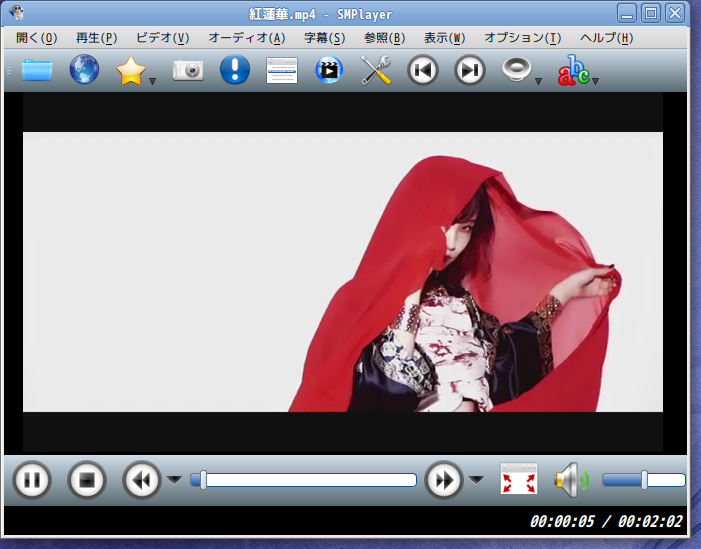
Task: Close the SMPlayer window
Action: [x=675, y=13]
